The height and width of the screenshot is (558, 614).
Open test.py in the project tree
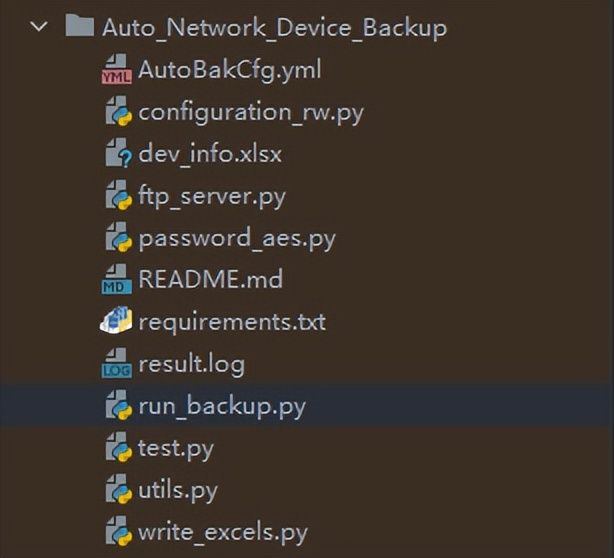176,449
